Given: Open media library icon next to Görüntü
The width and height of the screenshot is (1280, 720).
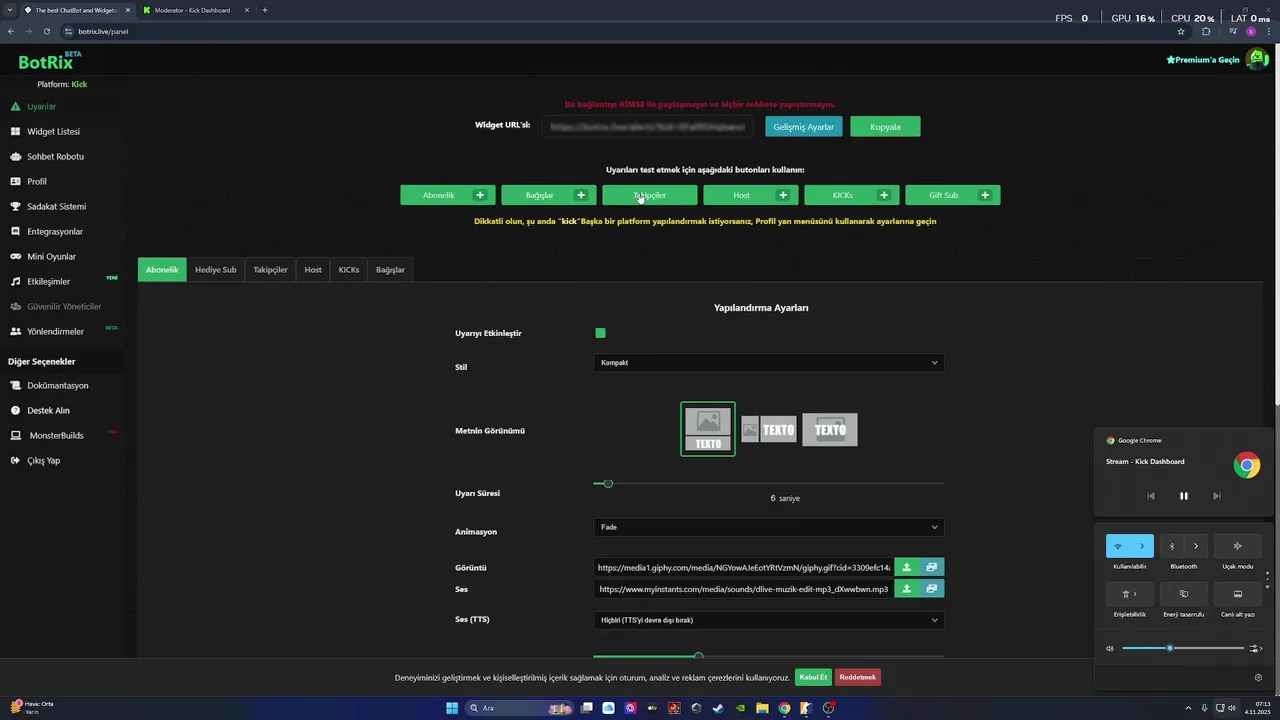Looking at the screenshot, I should (x=932, y=567).
